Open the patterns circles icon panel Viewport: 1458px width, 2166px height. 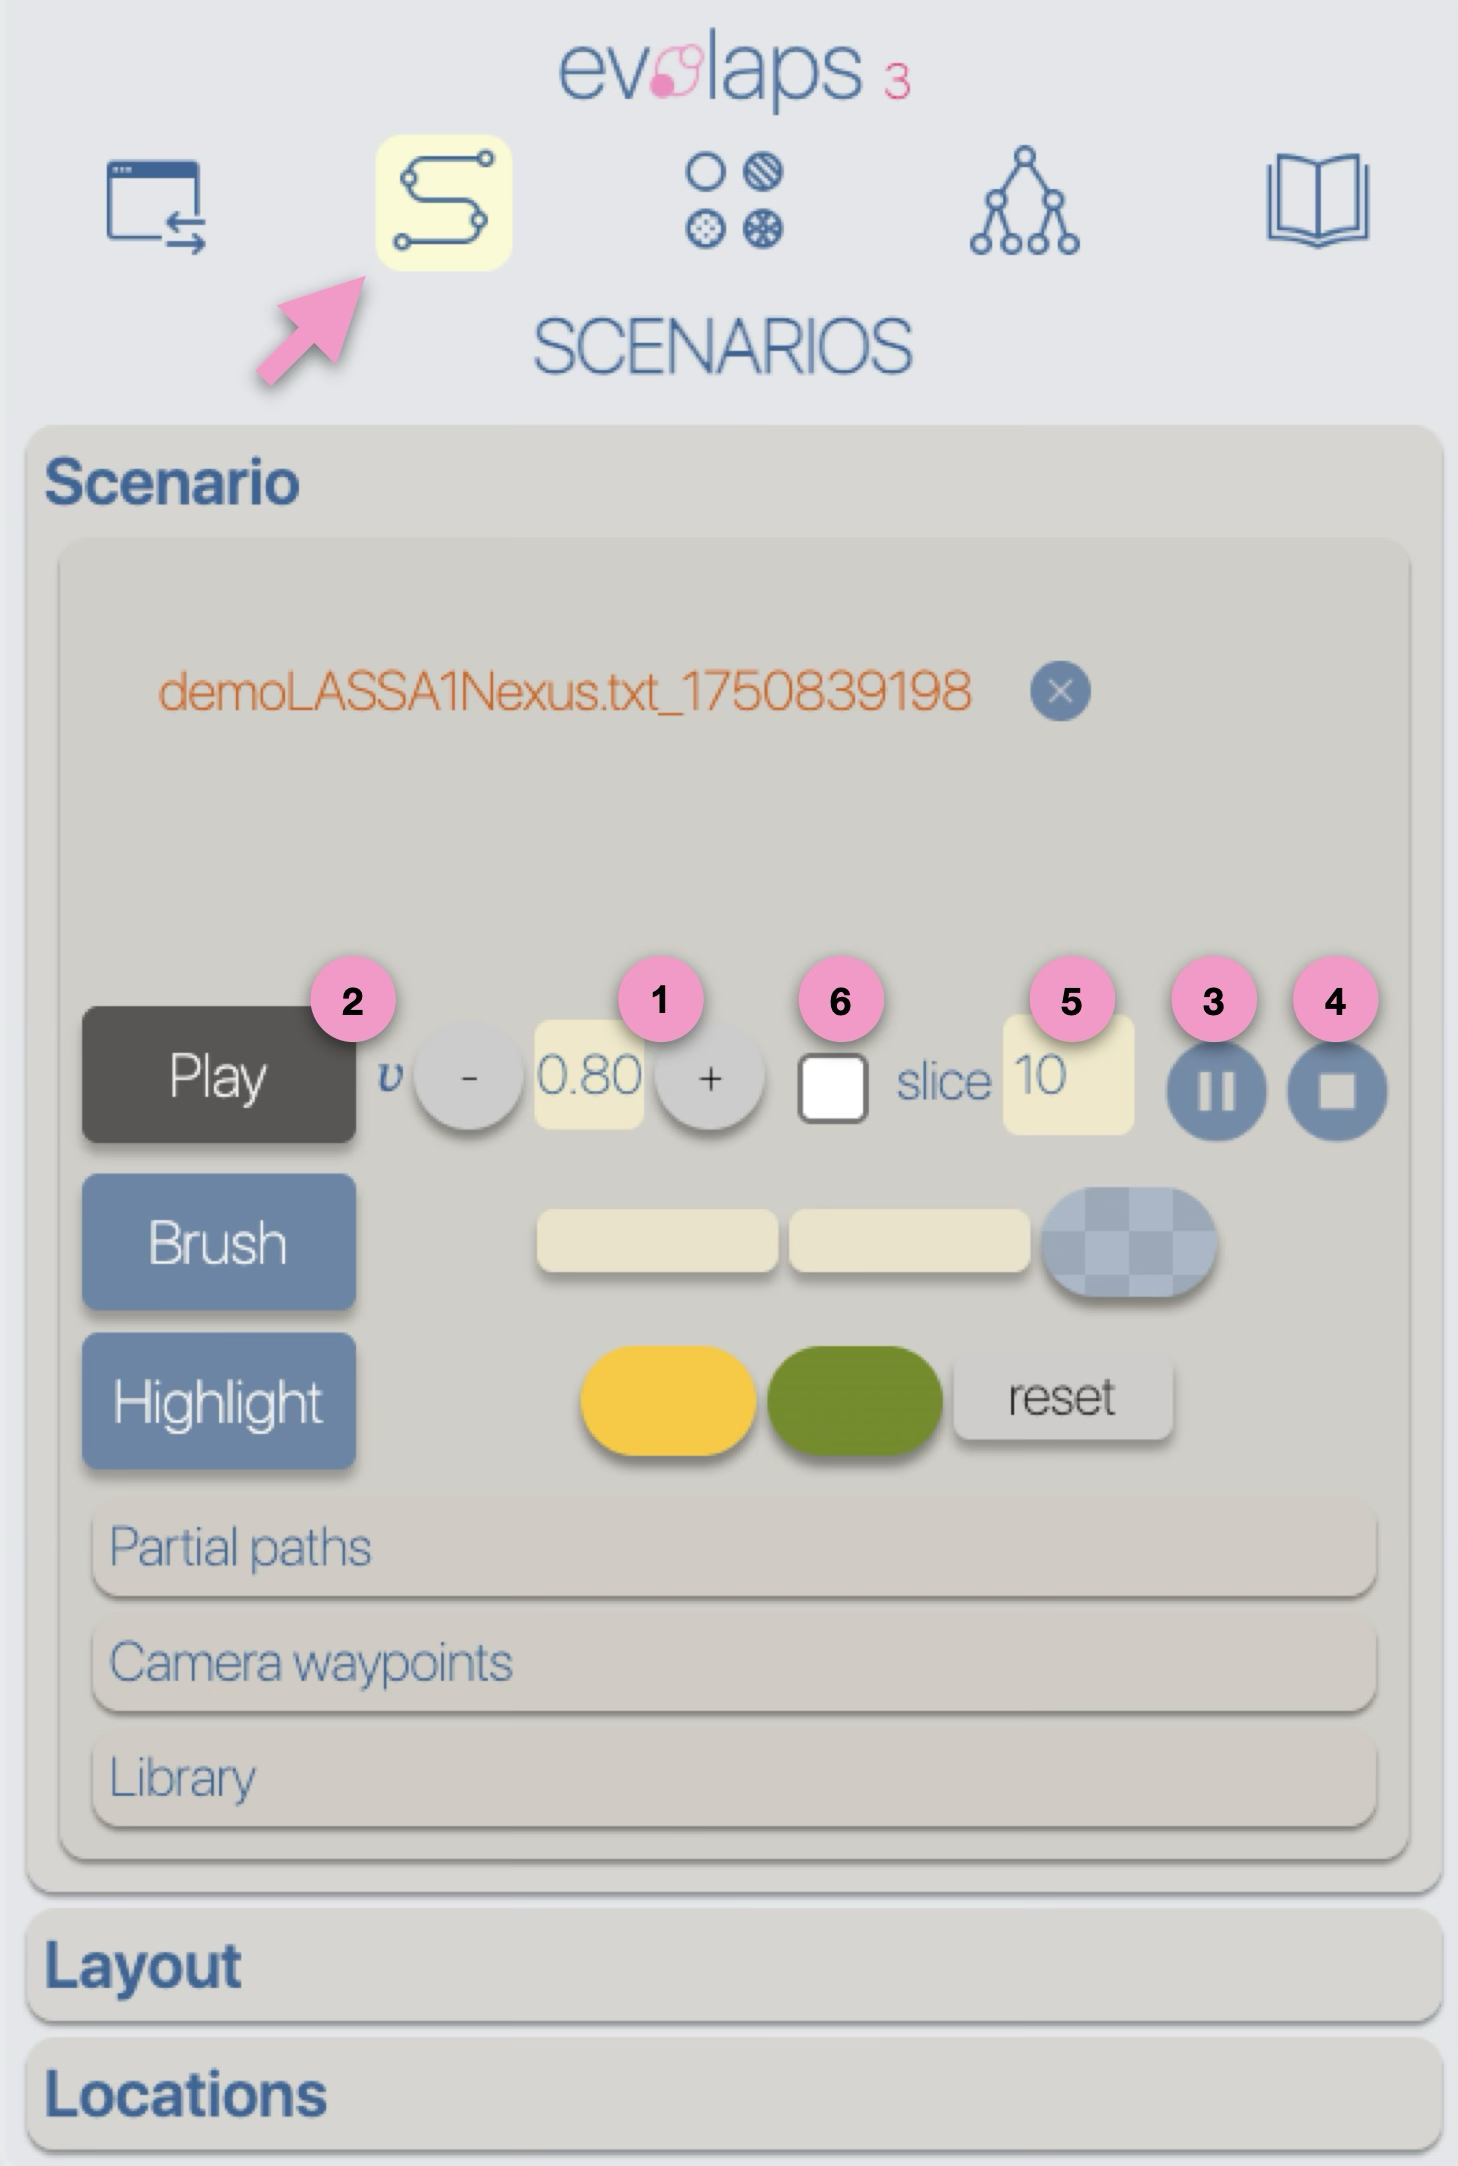pyautogui.click(x=734, y=201)
